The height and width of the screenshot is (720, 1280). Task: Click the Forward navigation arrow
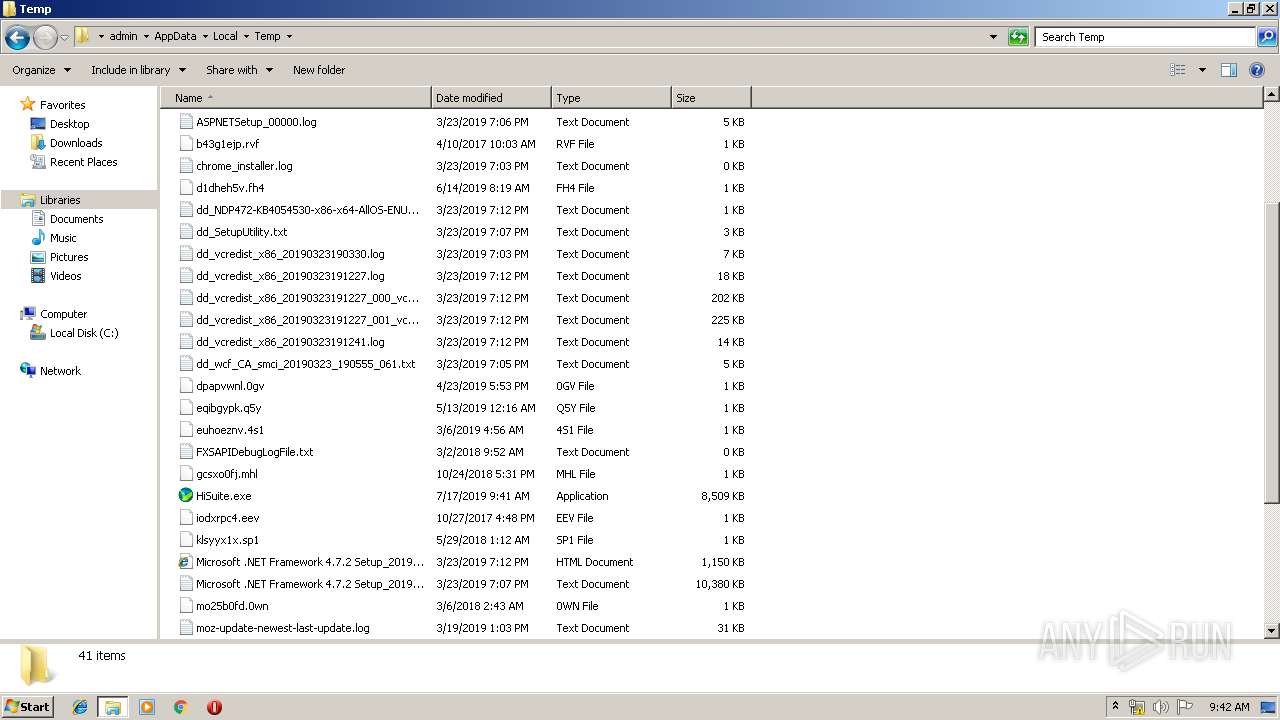(x=45, y=38)
